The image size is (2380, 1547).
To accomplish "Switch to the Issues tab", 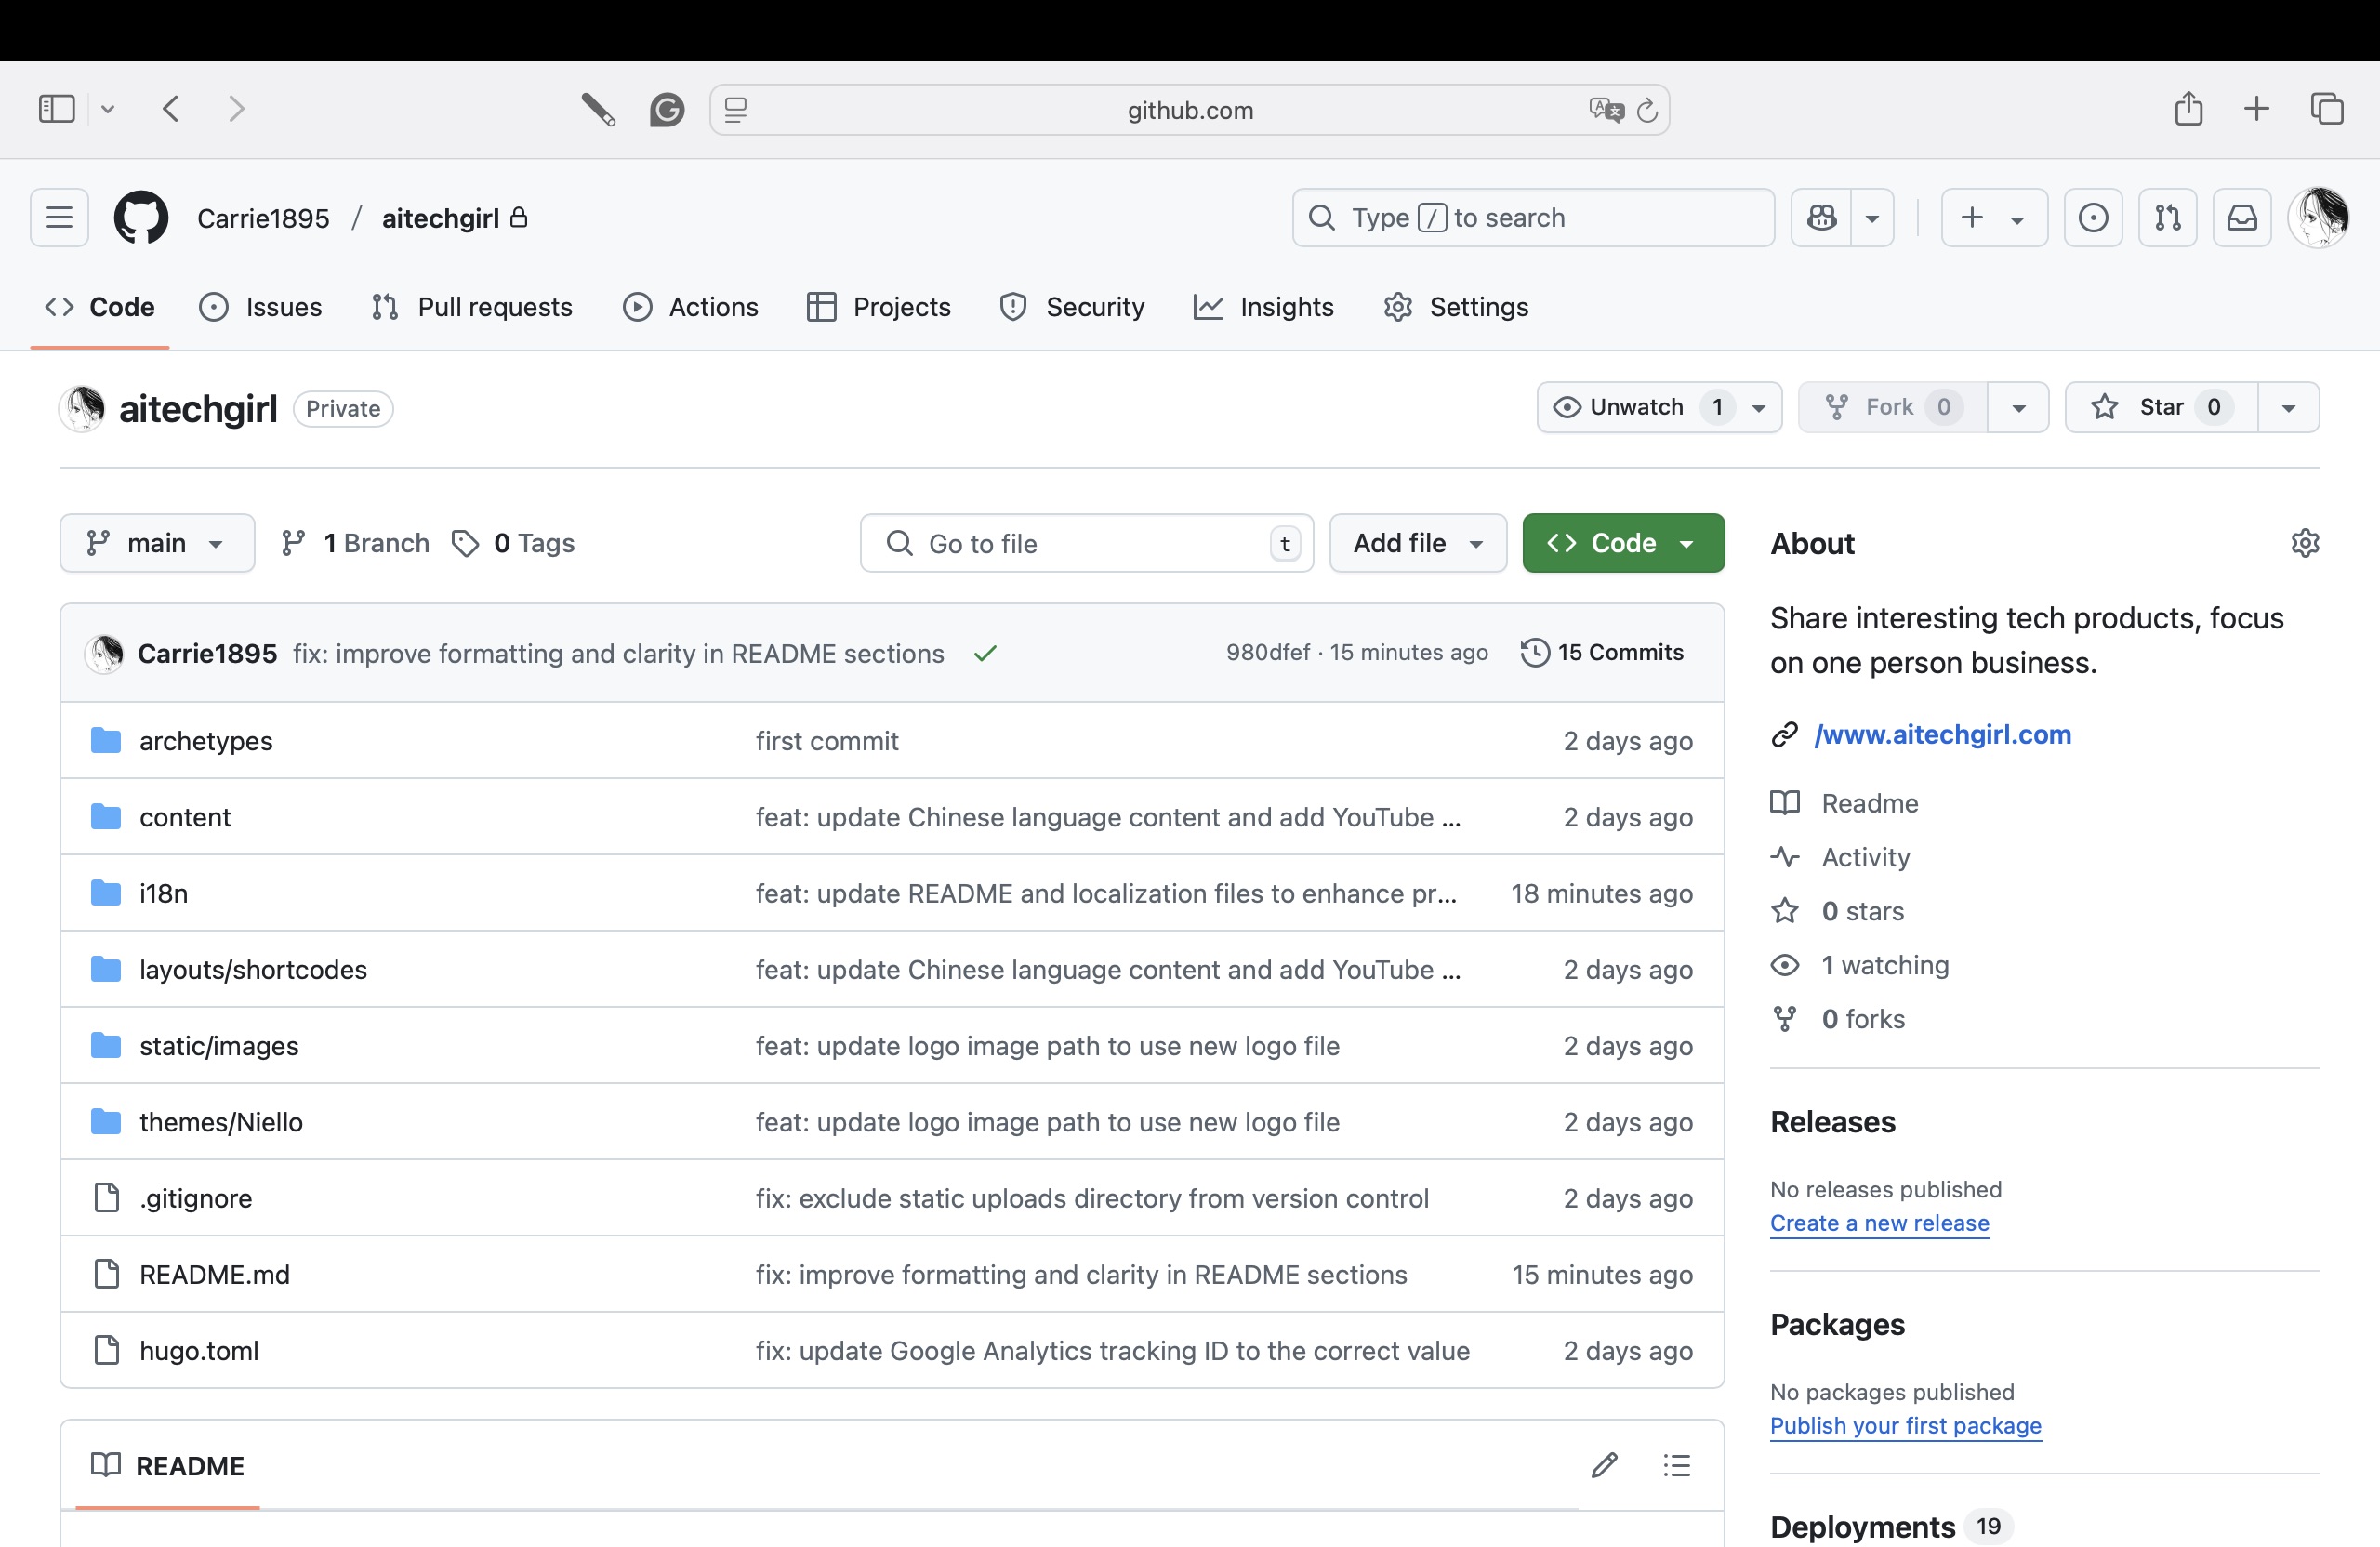I will (x=261, y=307).
